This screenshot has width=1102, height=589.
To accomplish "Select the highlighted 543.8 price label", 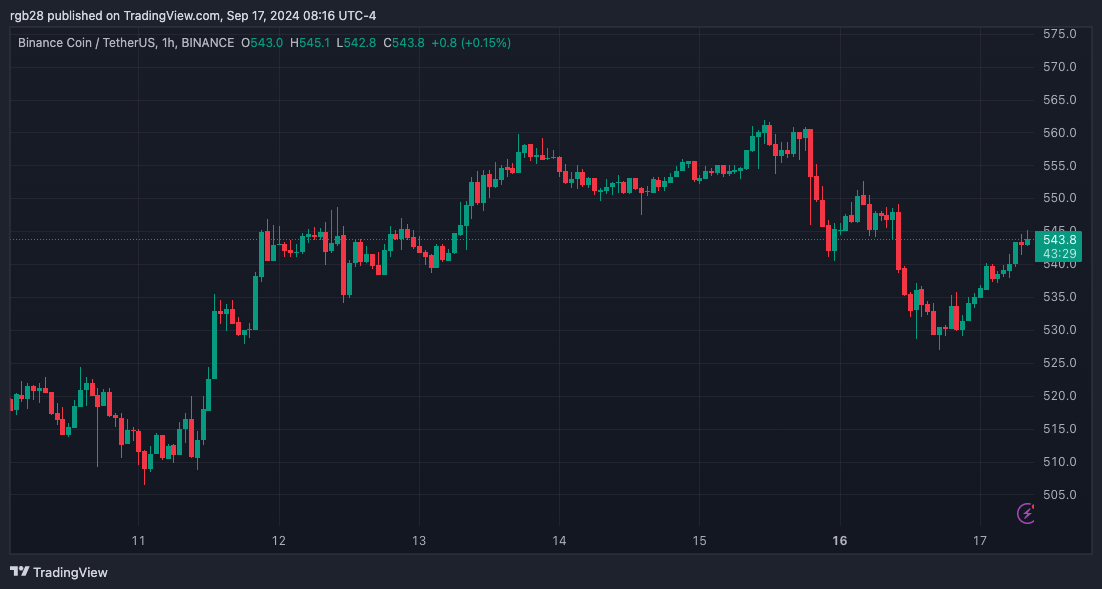I will 1061,240.
